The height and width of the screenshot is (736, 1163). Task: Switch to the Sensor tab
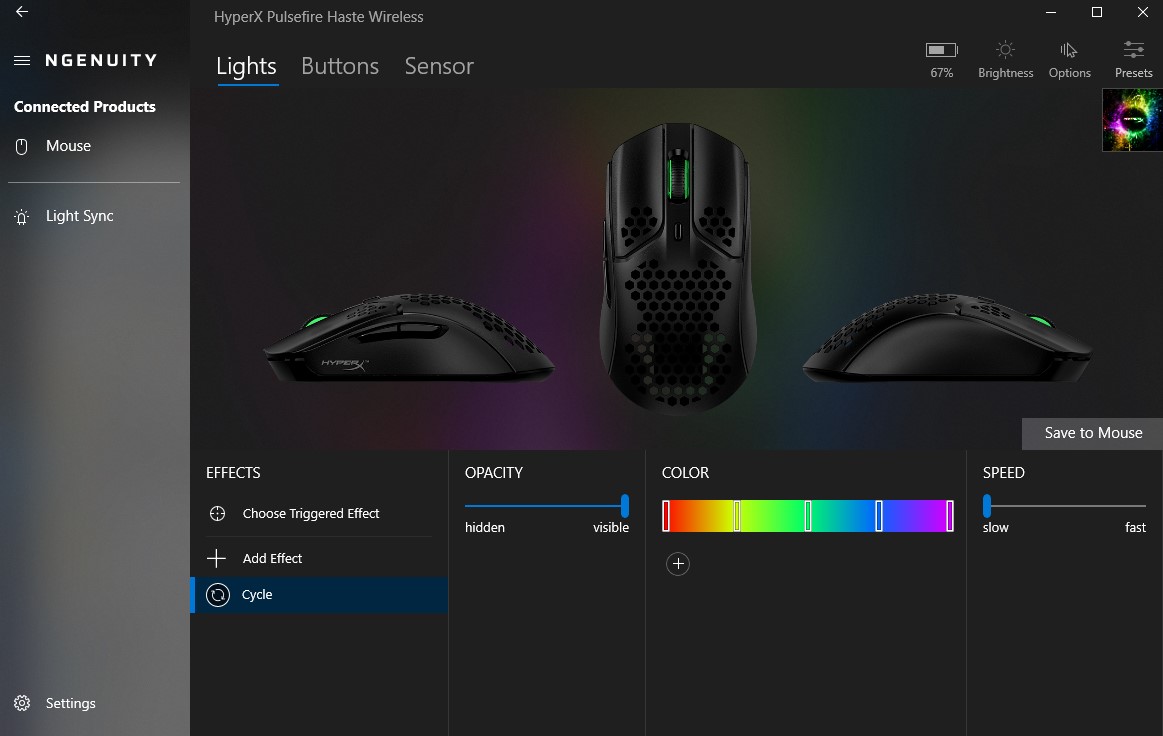tap(439, 66)
